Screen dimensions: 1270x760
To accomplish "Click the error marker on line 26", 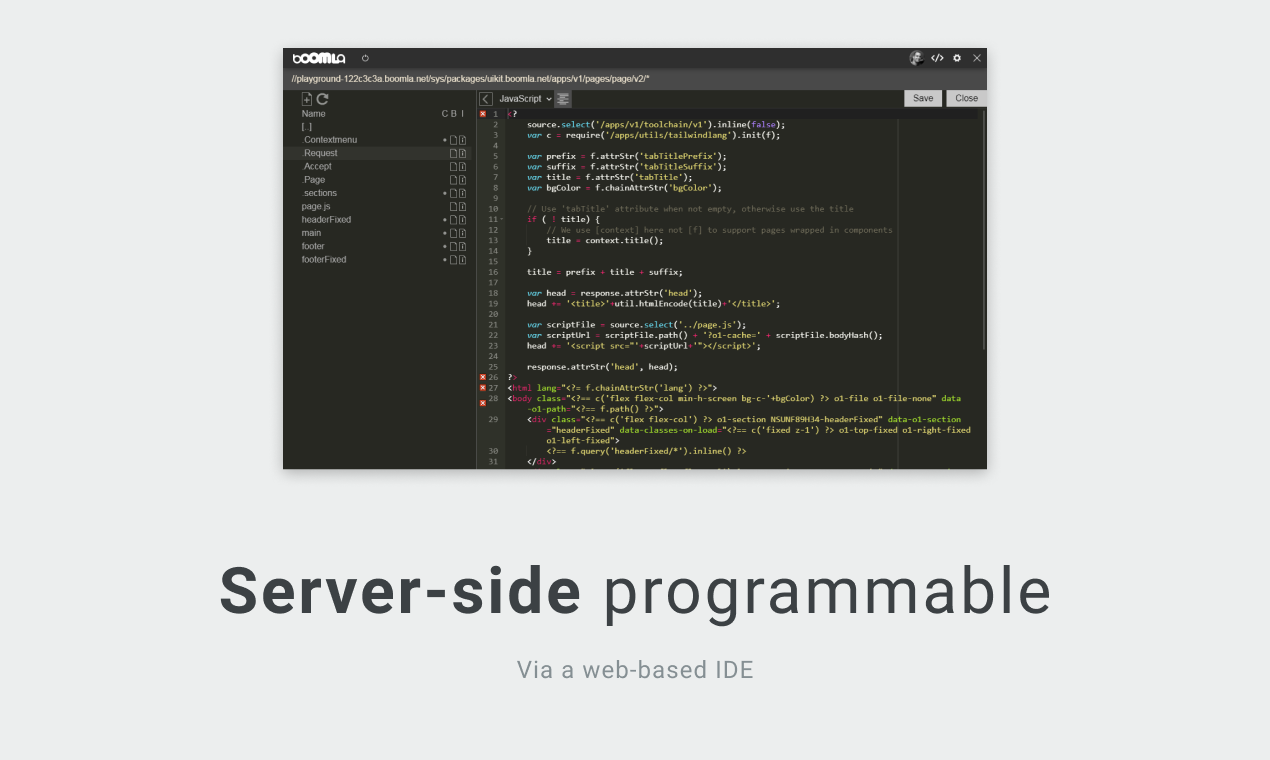I will click(483, 377).
